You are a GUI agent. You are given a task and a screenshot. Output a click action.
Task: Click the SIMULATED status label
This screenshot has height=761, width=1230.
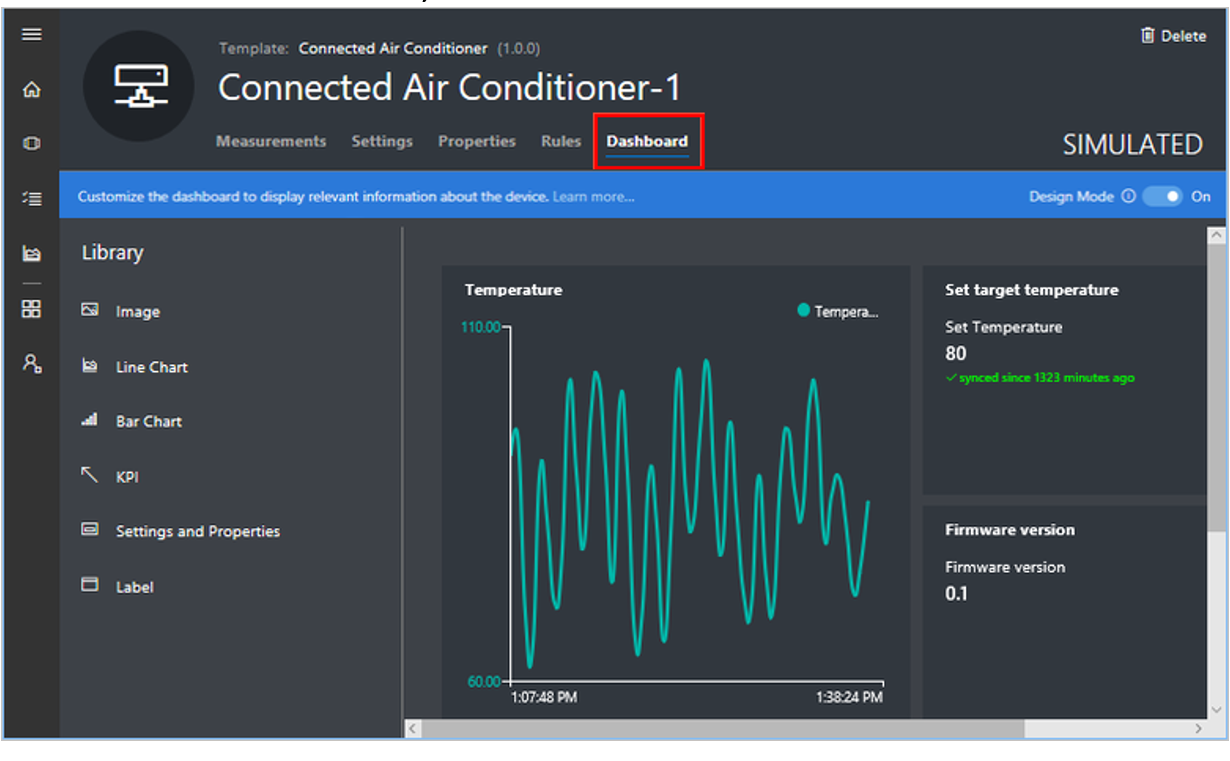click(1132, 145)
